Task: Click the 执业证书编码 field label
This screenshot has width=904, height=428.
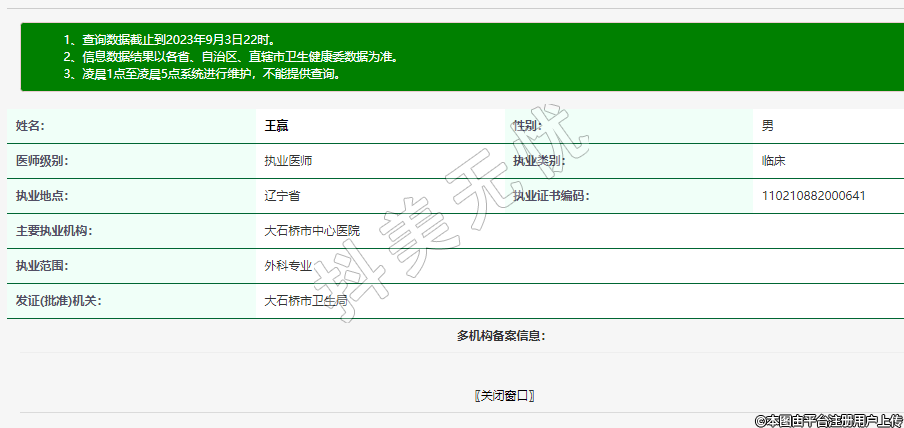Action: click(551, 196)
